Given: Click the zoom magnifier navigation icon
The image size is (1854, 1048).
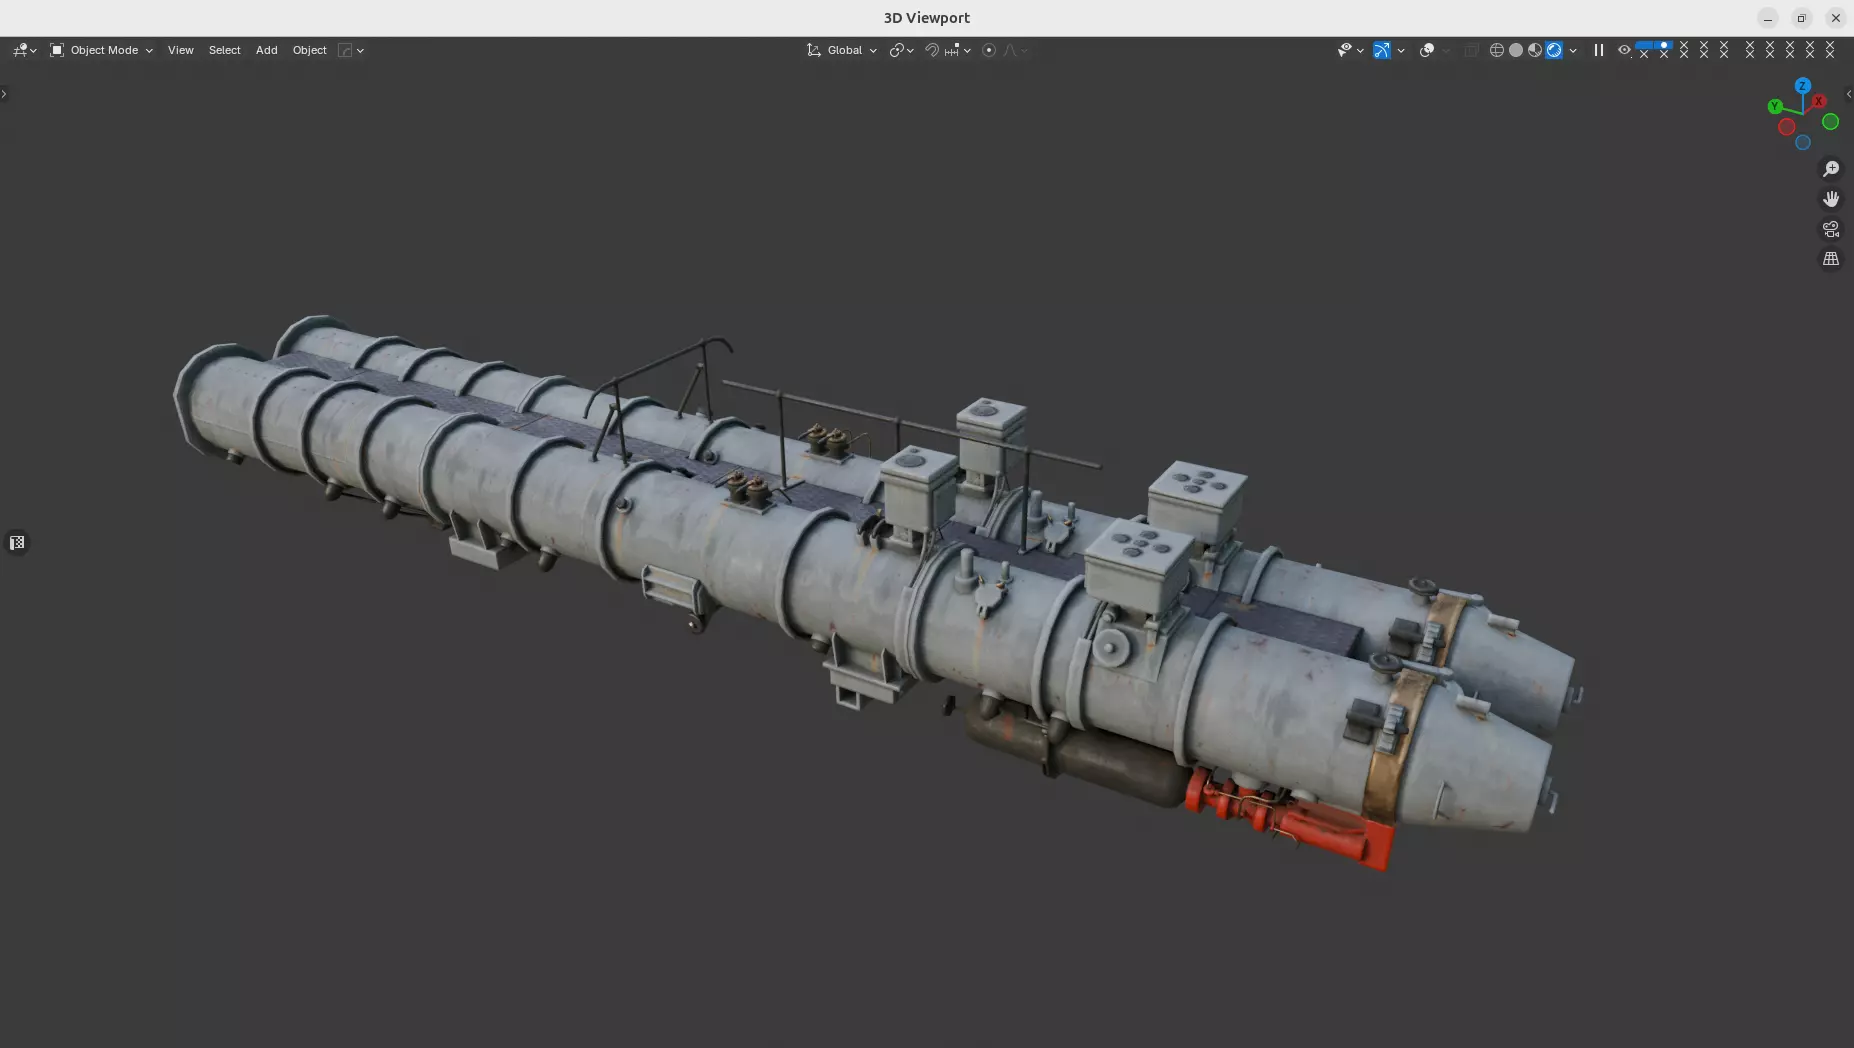Looking at the screenshot, I should pos(1831,169).
